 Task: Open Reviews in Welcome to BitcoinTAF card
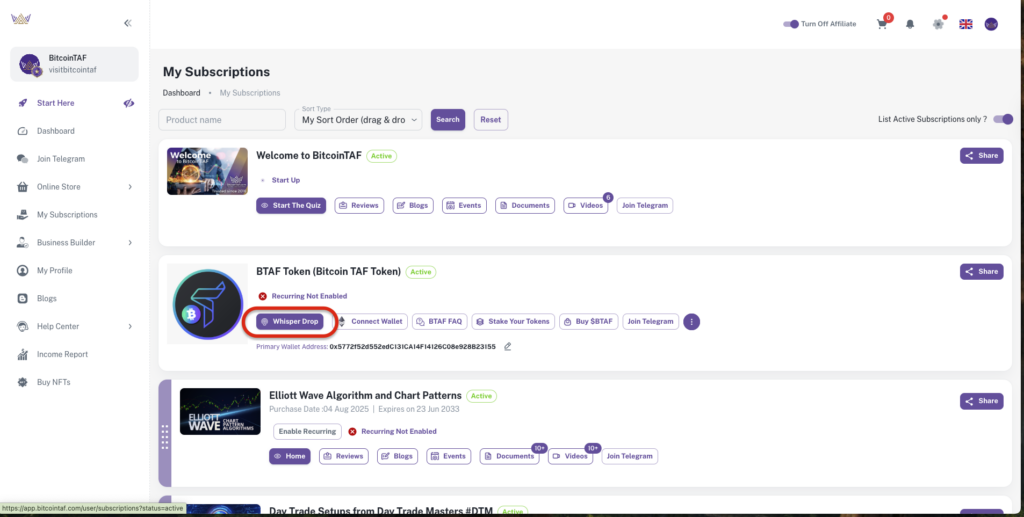(359, 206)
